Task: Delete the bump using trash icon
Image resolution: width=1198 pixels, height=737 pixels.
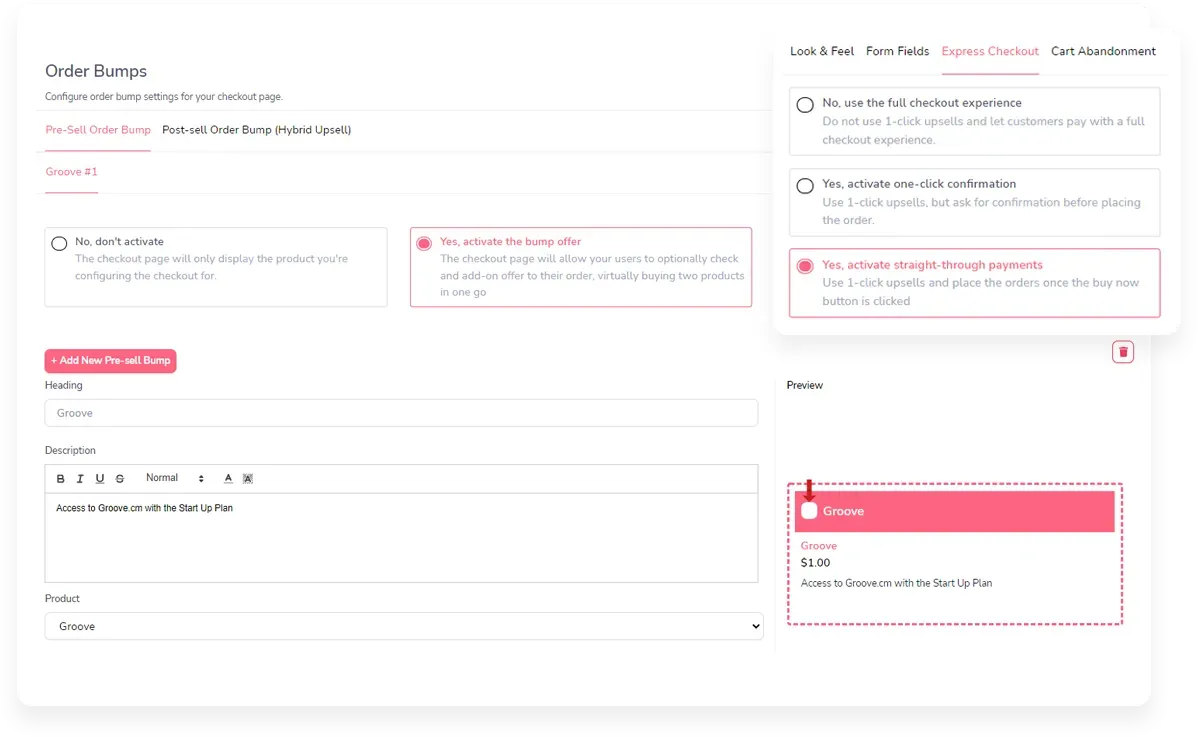Action: [1123, 351]
